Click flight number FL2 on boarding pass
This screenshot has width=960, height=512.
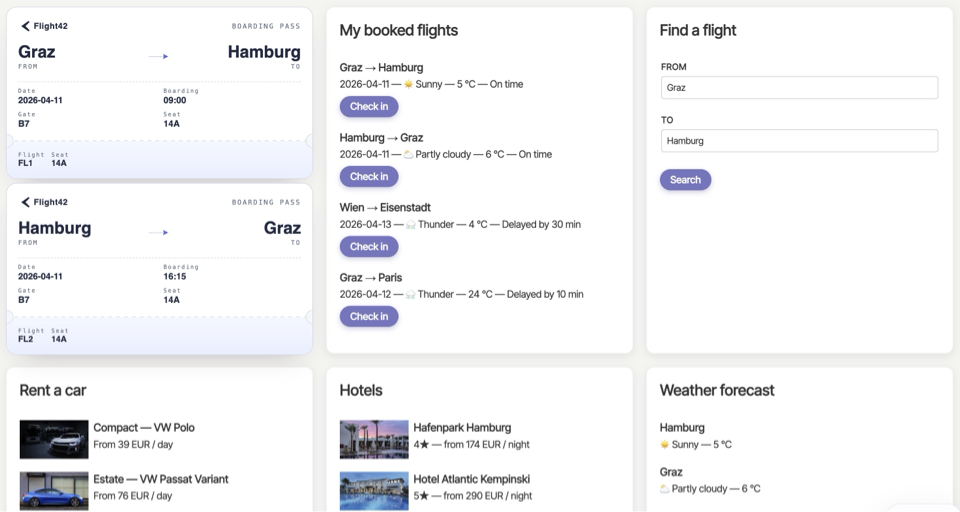(x=26, y=339)
